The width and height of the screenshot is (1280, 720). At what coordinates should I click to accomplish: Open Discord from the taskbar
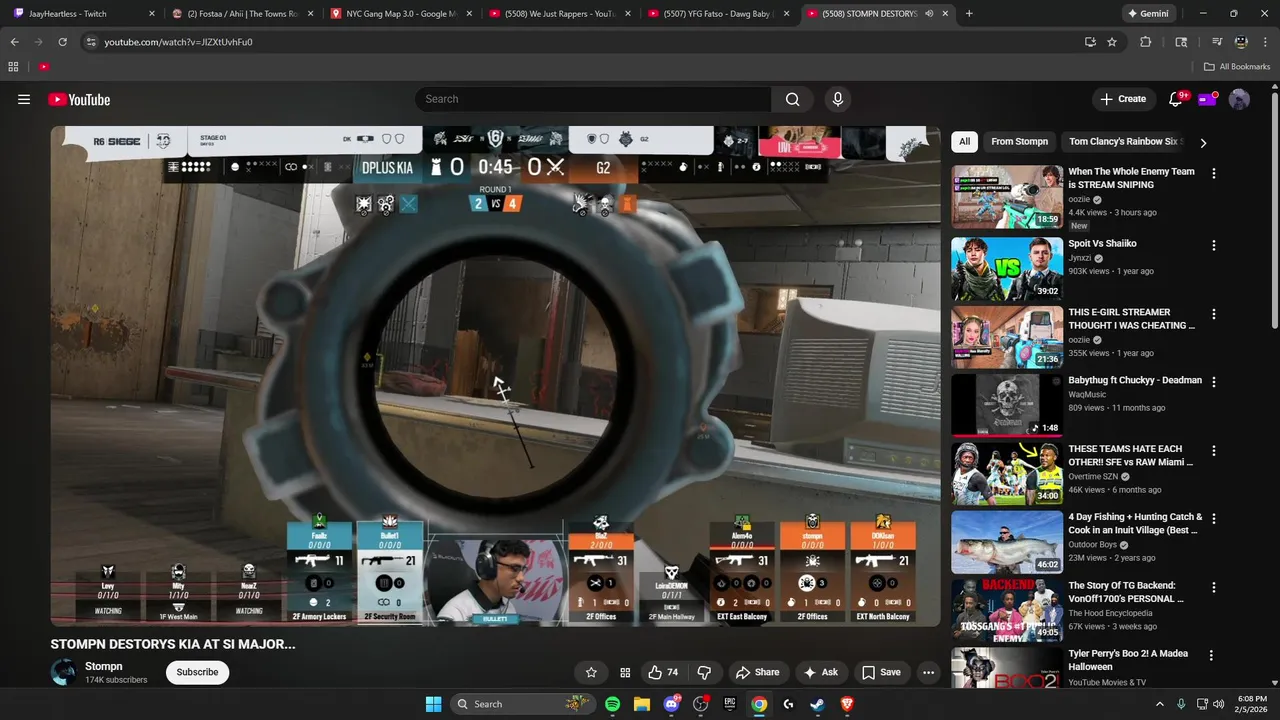tap(671, 704)
